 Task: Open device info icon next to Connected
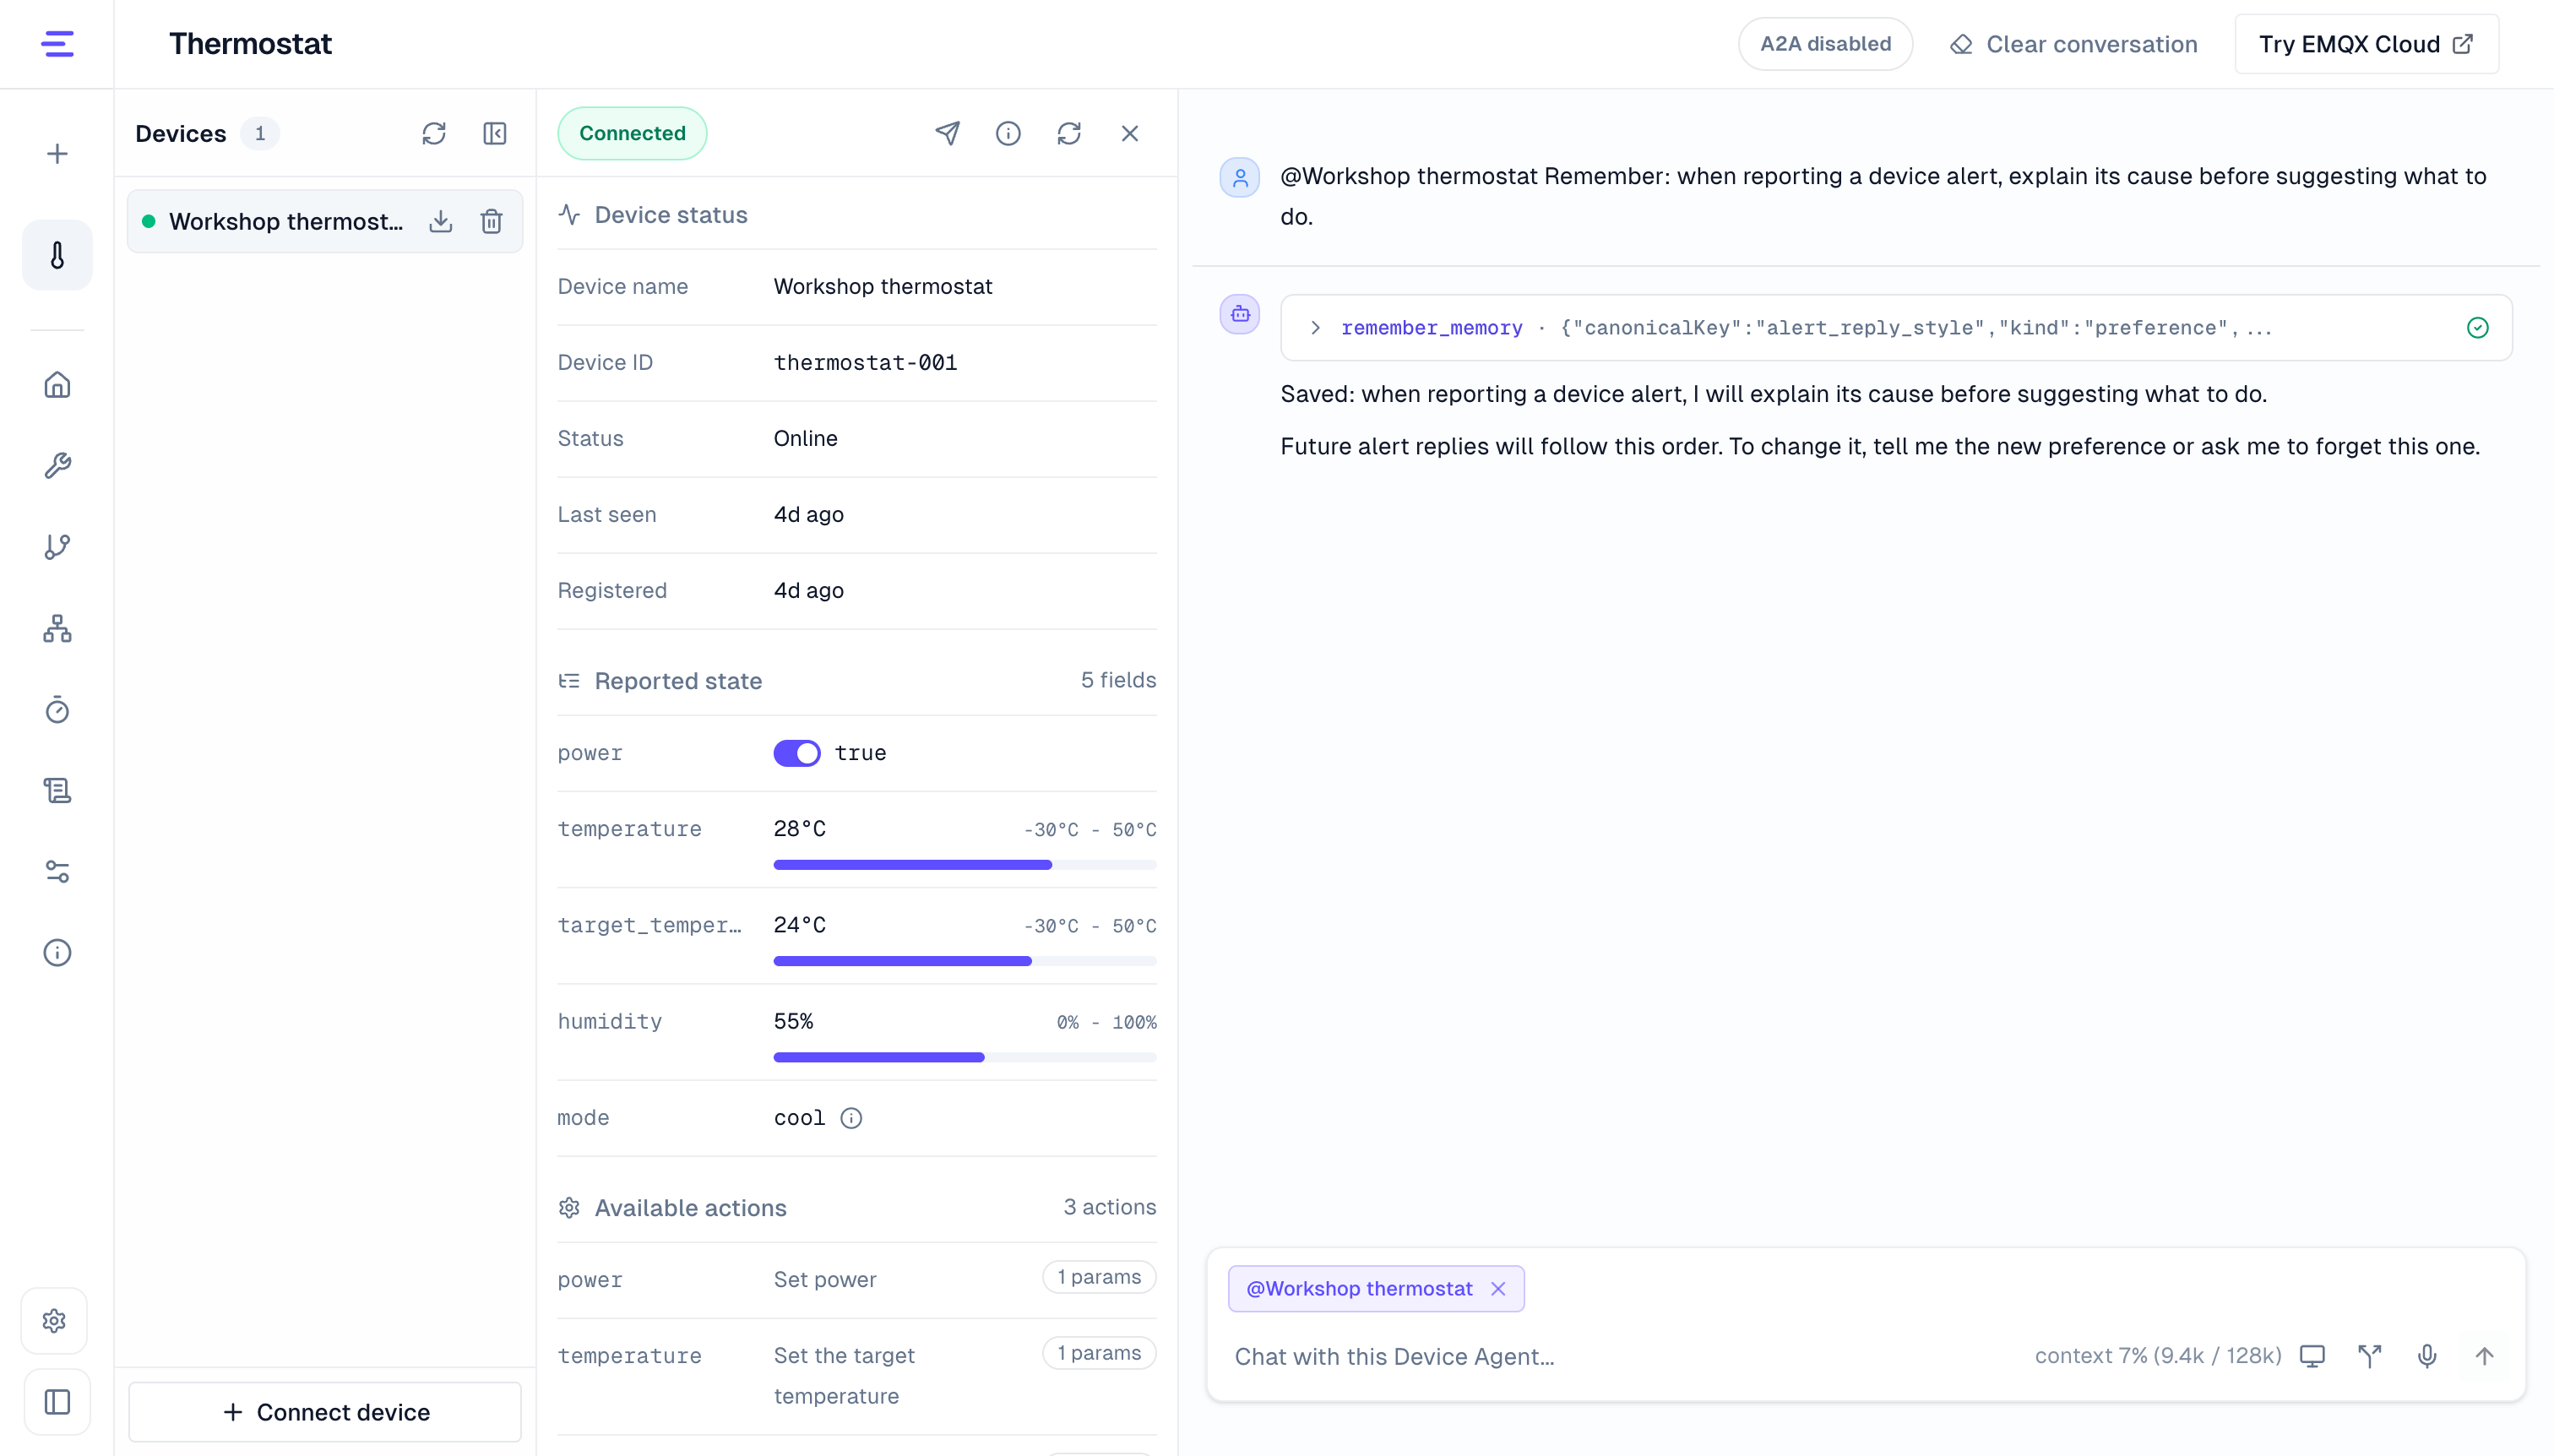pyautogui.click(x=1008, y=133)
